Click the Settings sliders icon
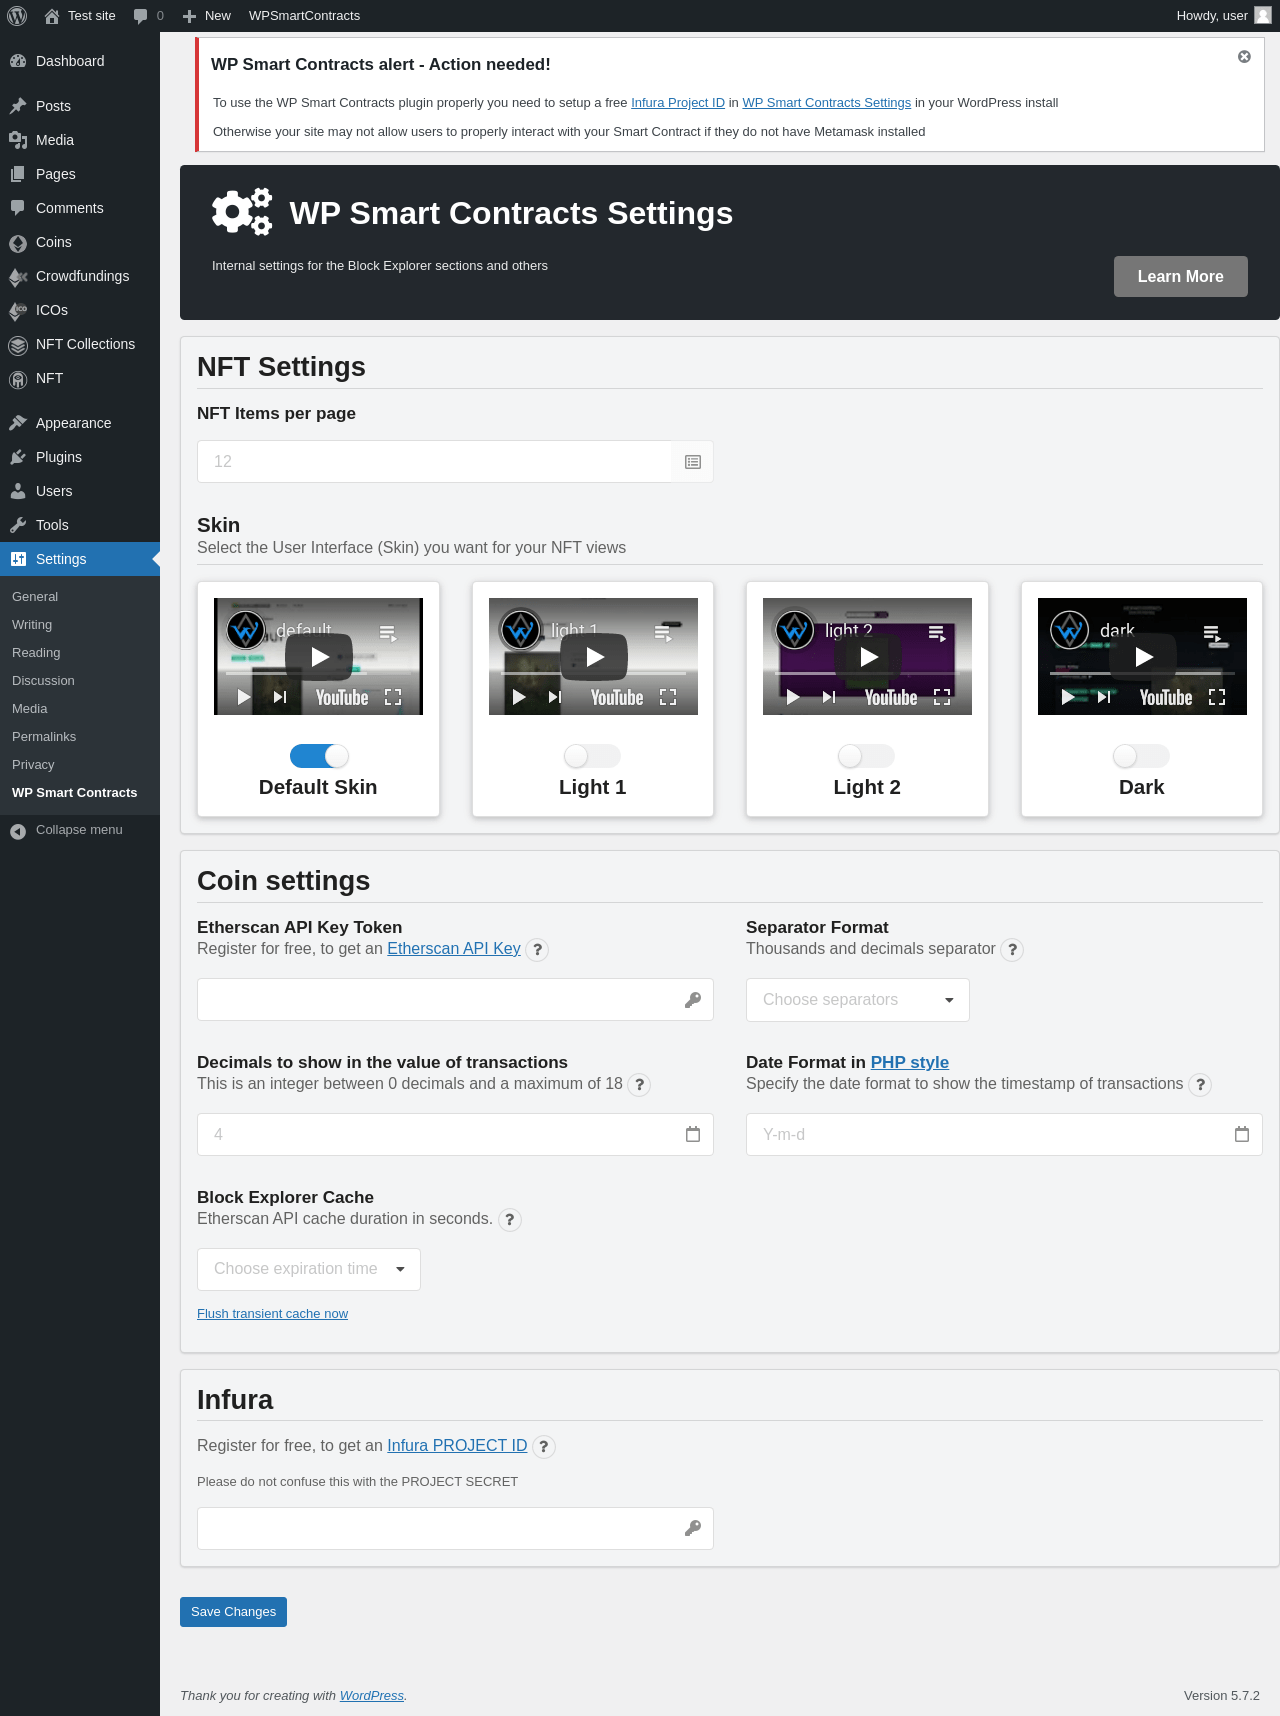 [x=18, y=559]
